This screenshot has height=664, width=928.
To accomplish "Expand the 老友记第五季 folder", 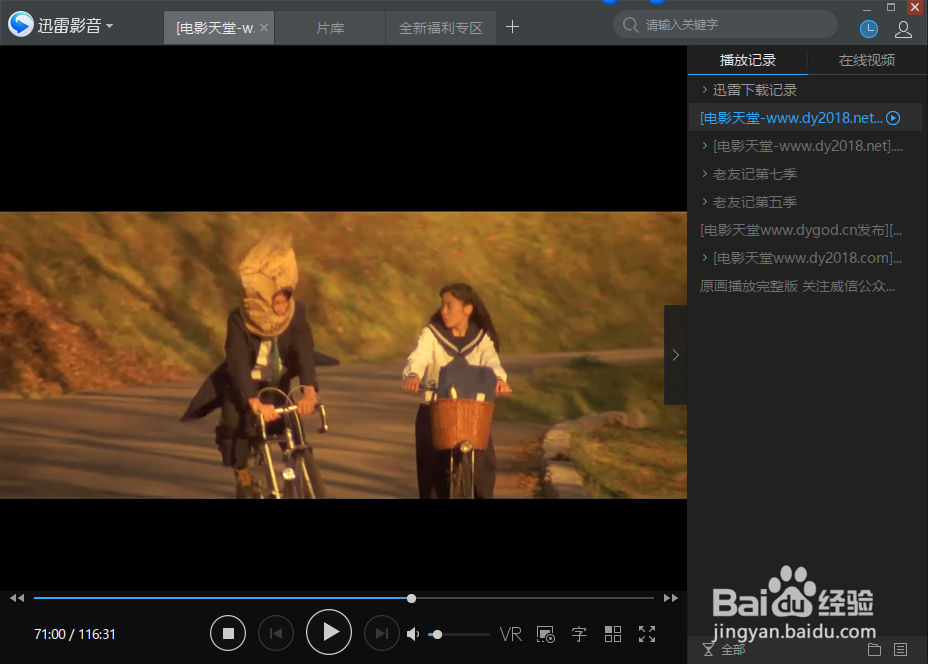I will coord(704,202).
